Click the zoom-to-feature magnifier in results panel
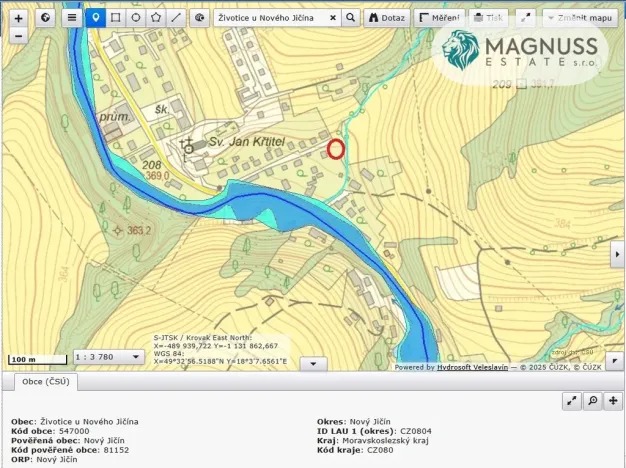626x468 pixels. pos(592,401)
